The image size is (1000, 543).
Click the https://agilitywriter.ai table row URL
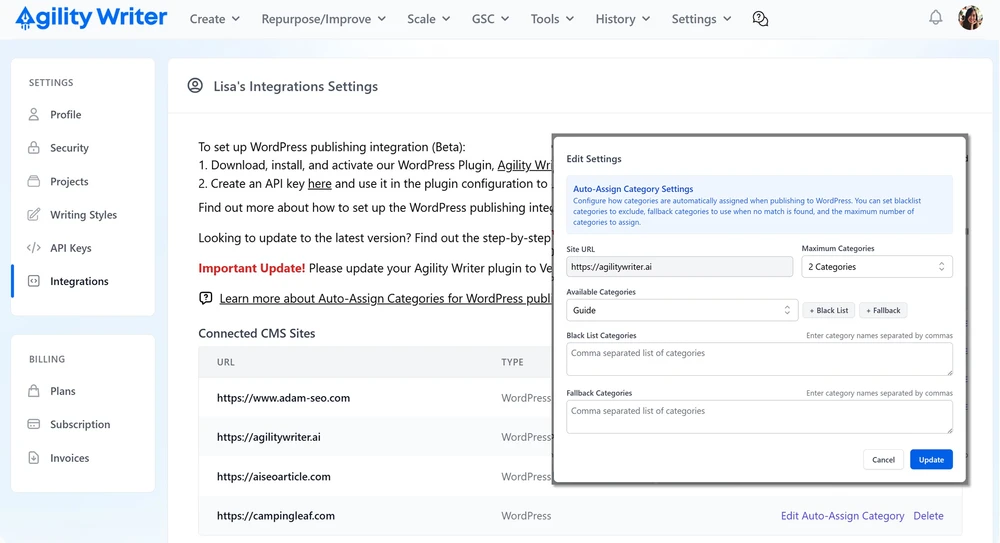268,437
